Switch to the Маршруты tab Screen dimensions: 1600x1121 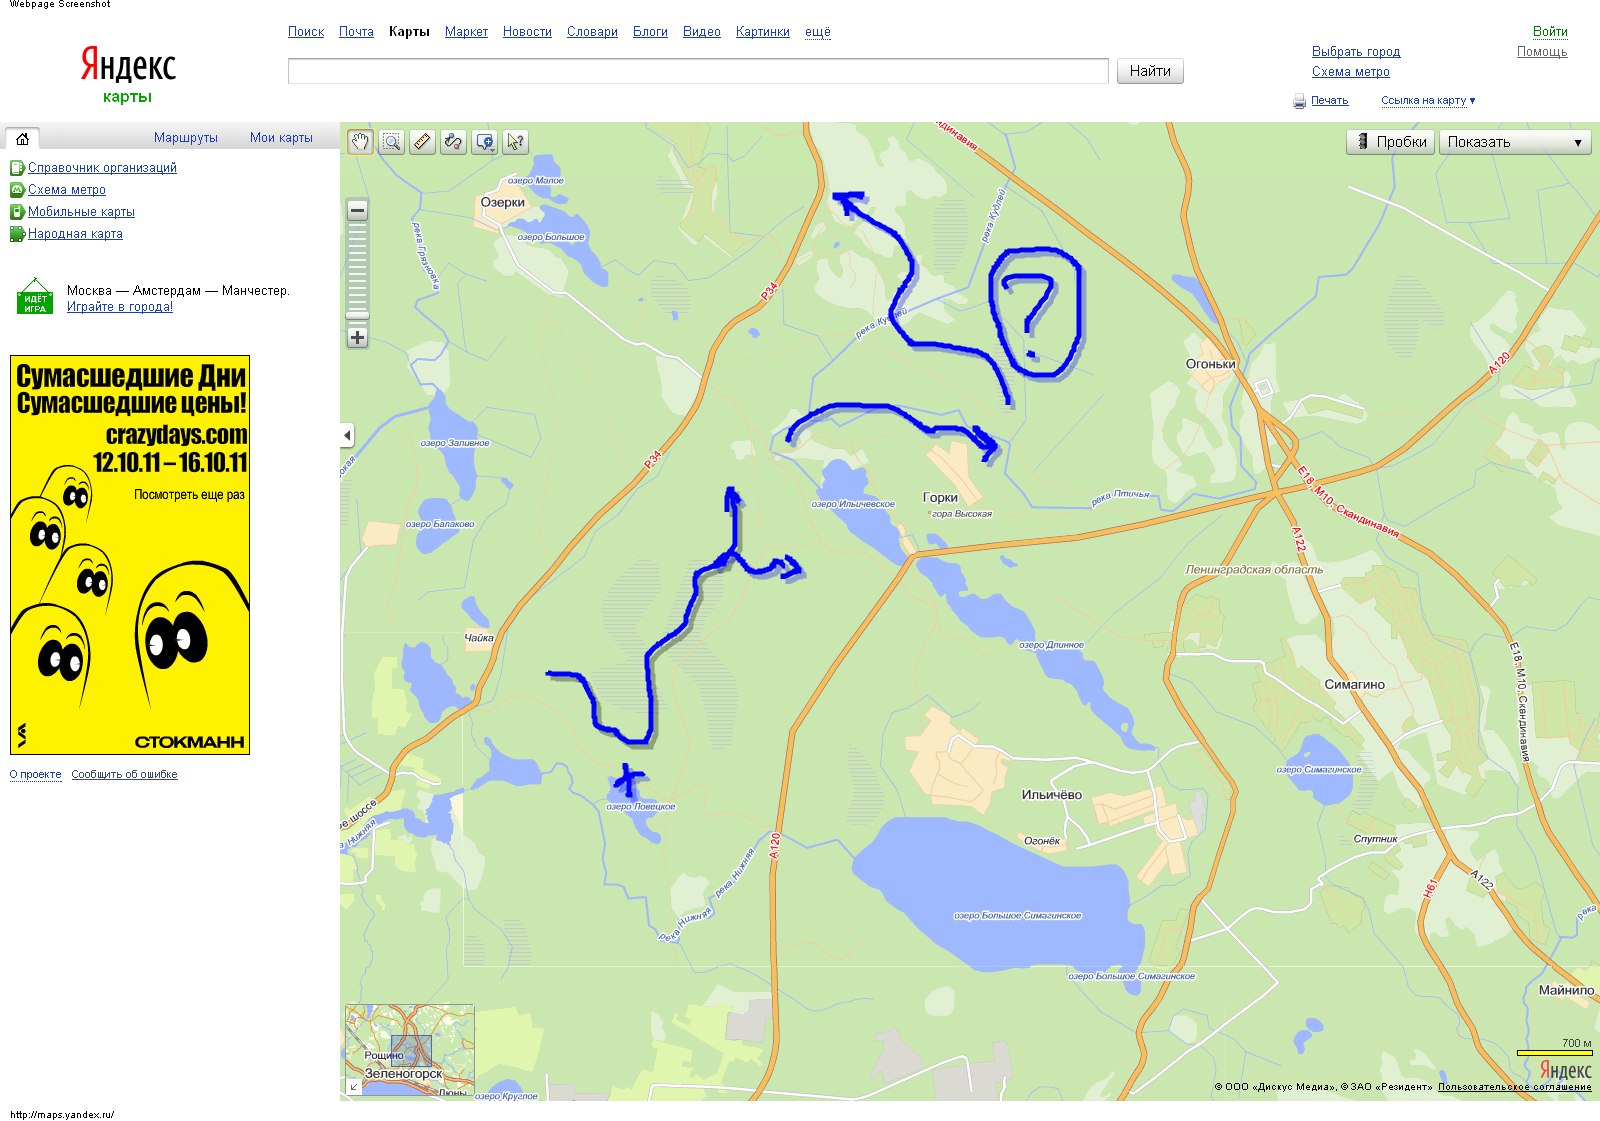(x=185, y=138)
